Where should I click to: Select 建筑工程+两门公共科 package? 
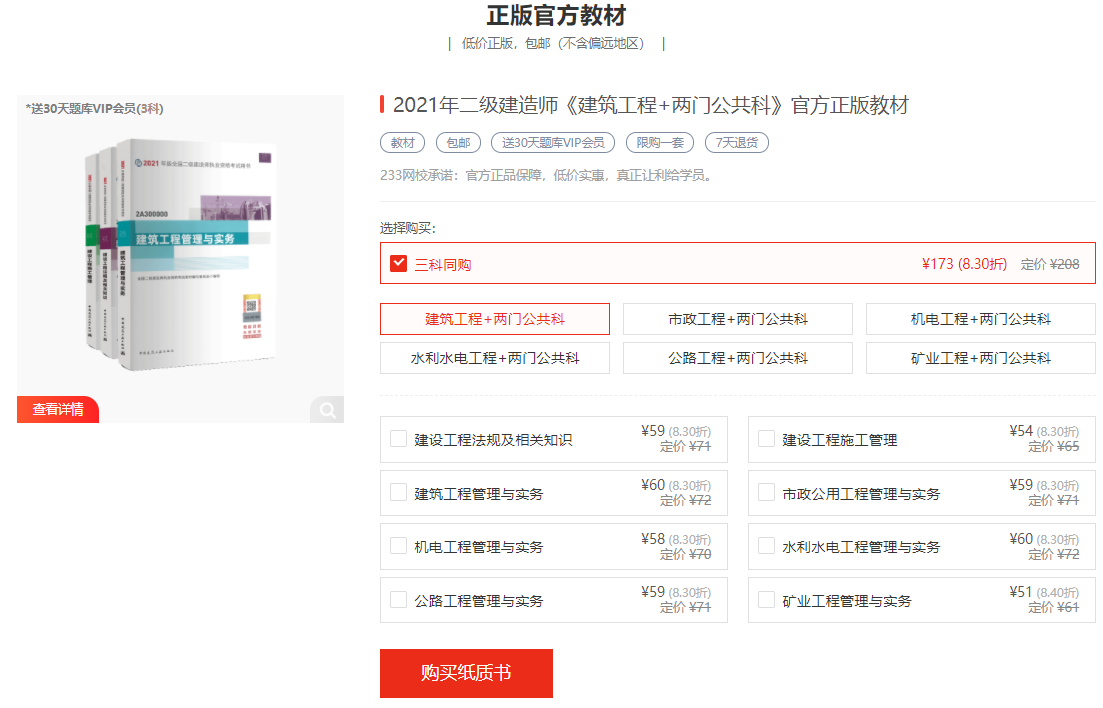(x=495, y=319)
